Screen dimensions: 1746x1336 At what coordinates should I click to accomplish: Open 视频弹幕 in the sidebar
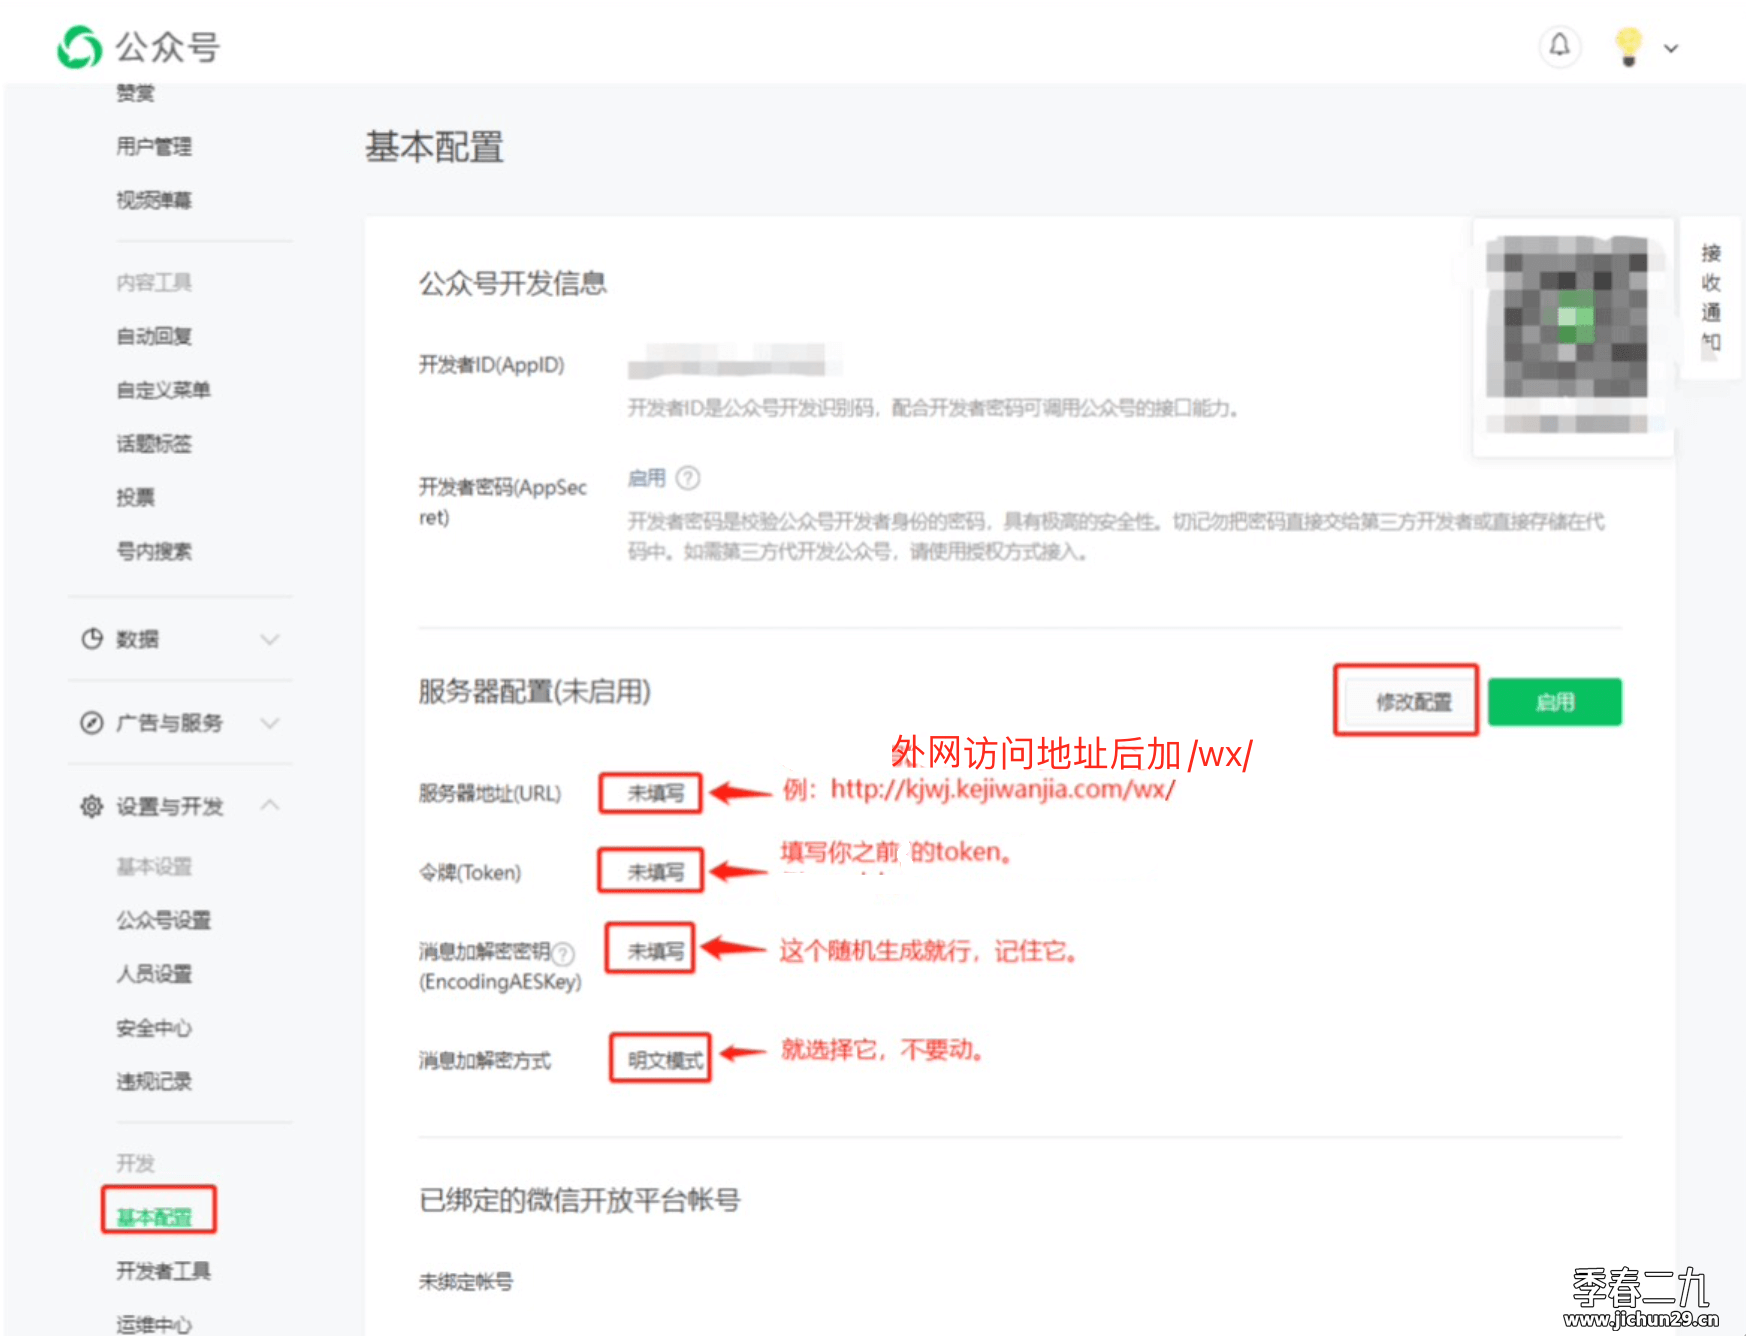click(x=154, y=200)
